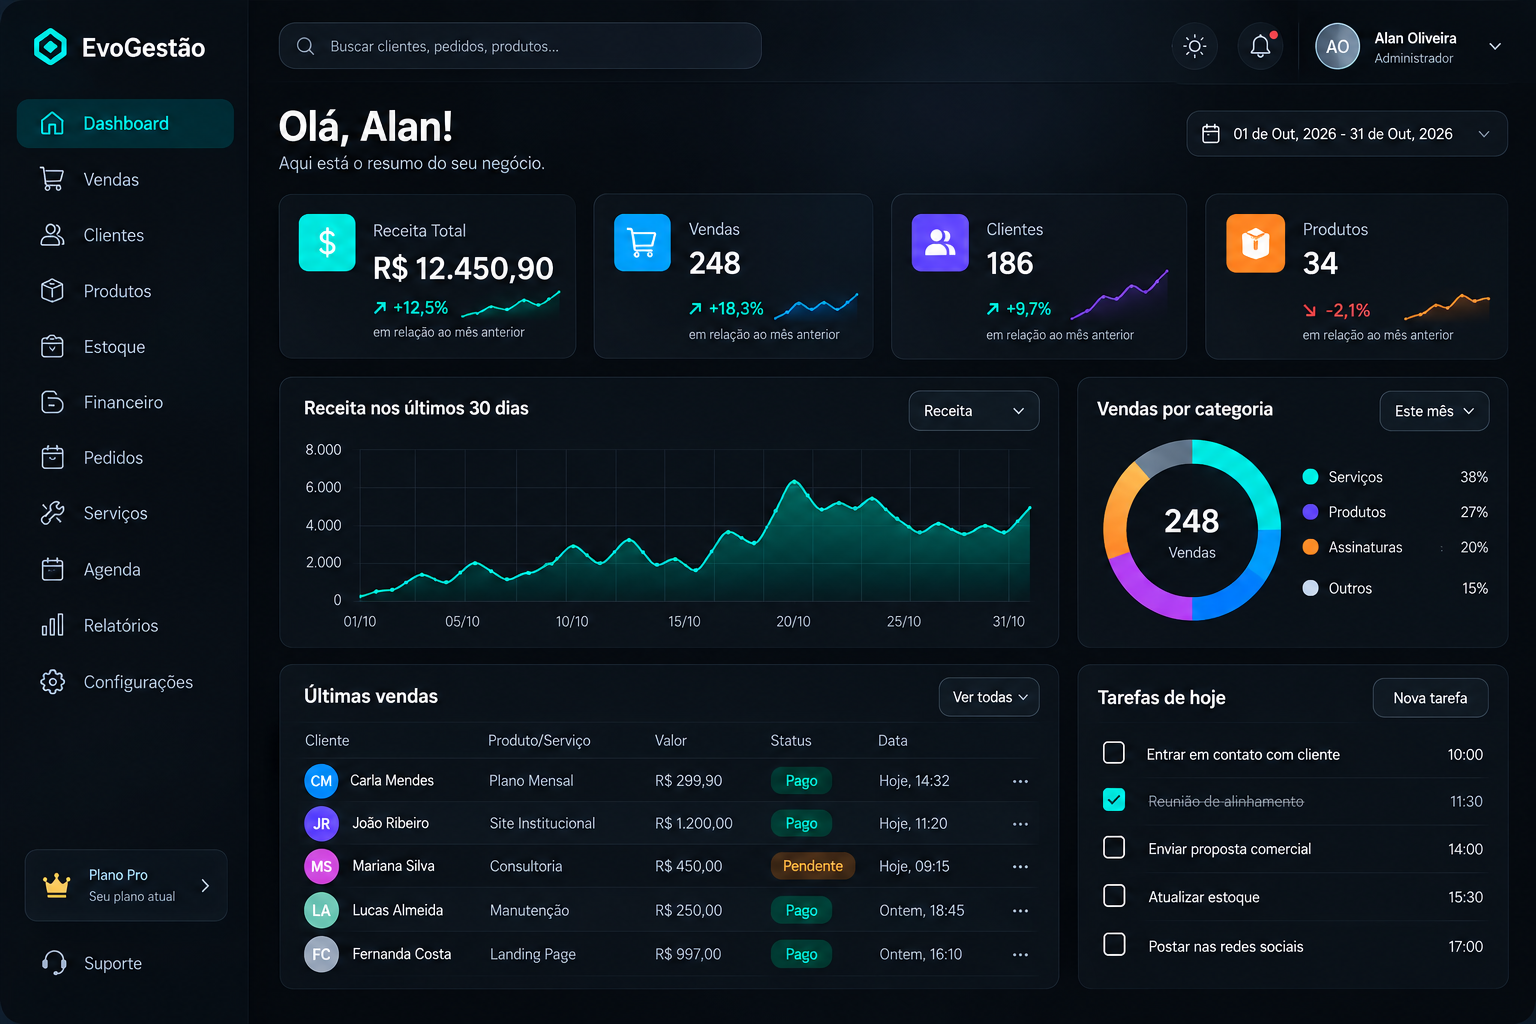This screenshot has width=1536, height=1024.
Task: Click the center of the Vendas donut chart
Action: coord(1192,530)
